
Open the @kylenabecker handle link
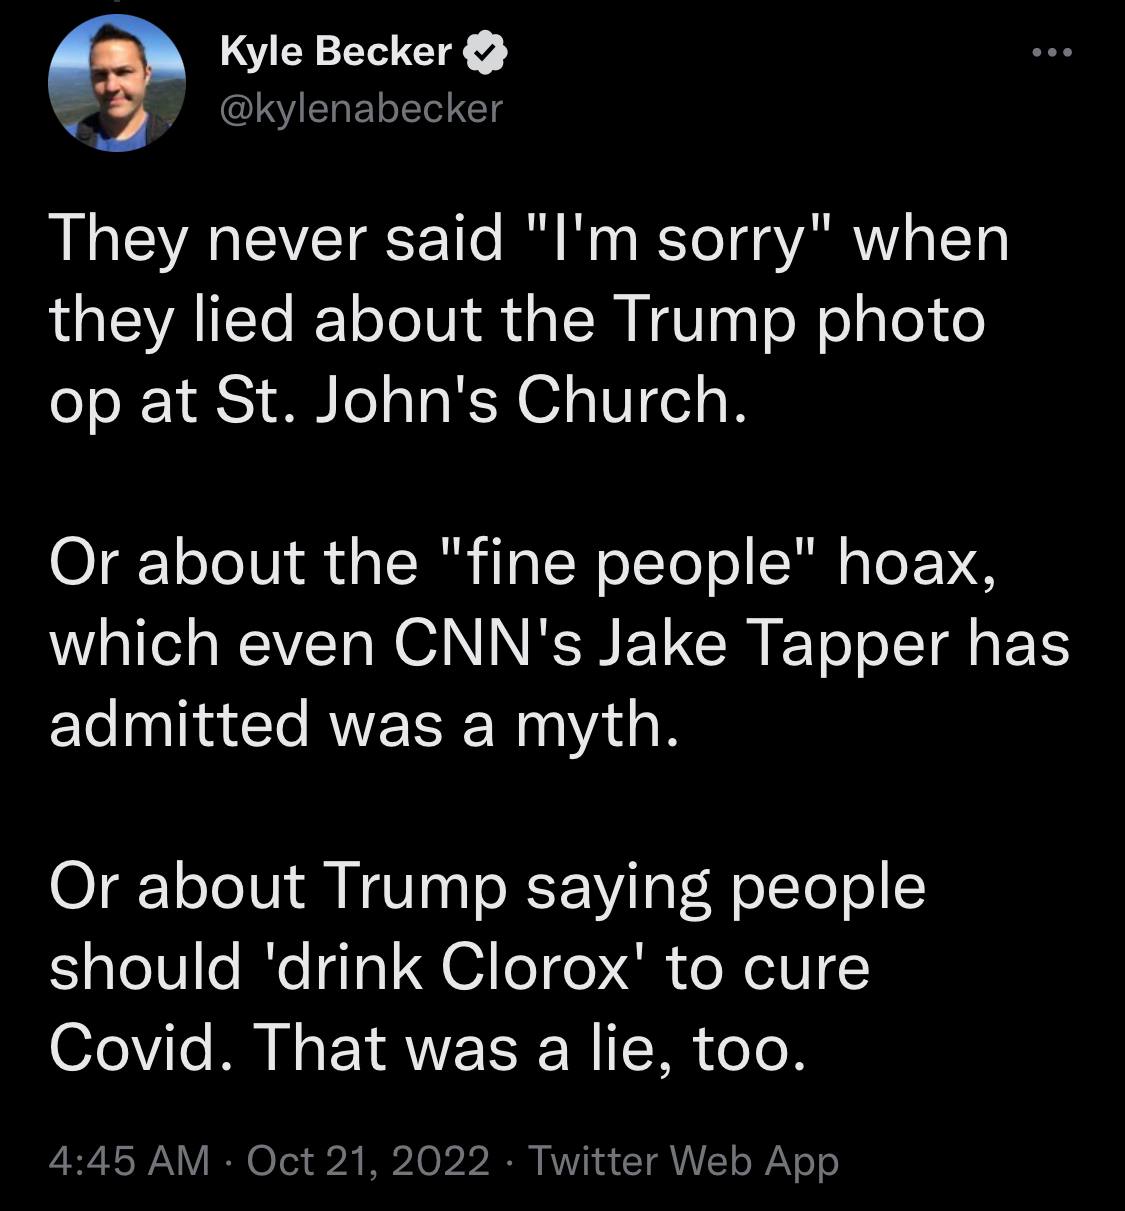pos(361,108)
